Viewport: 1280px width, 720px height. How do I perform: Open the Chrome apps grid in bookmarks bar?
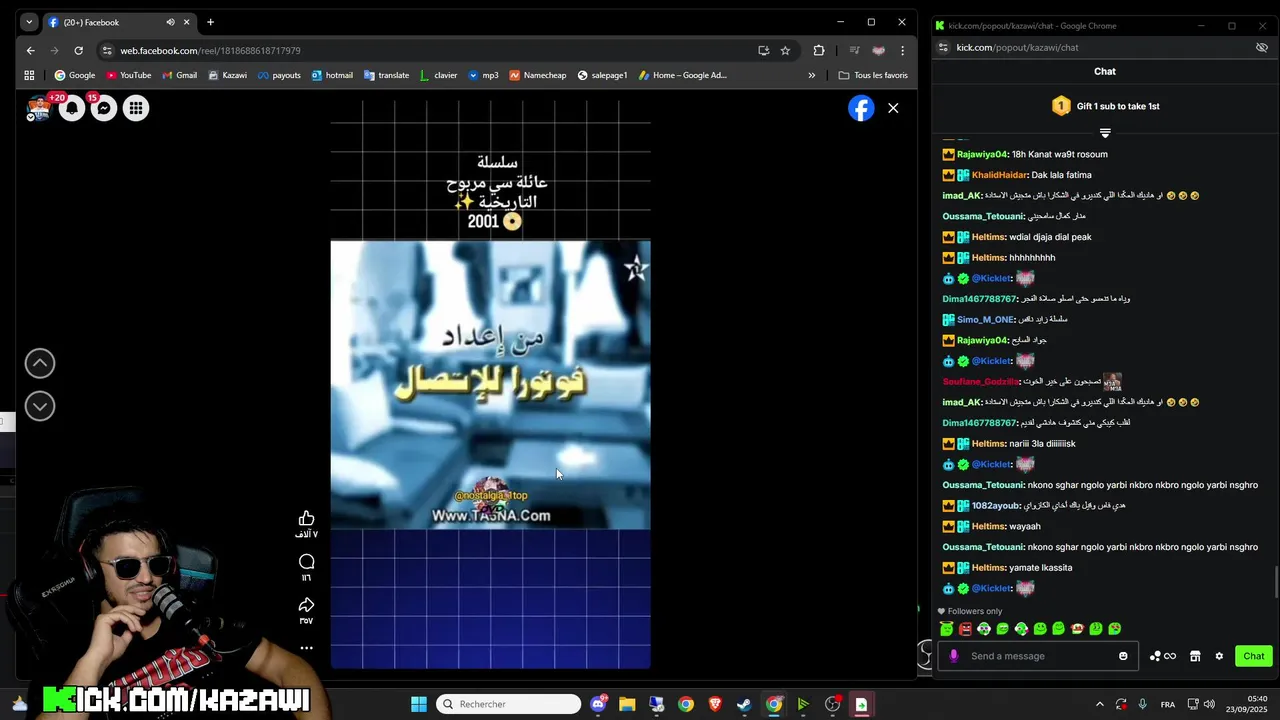[29, 75]
